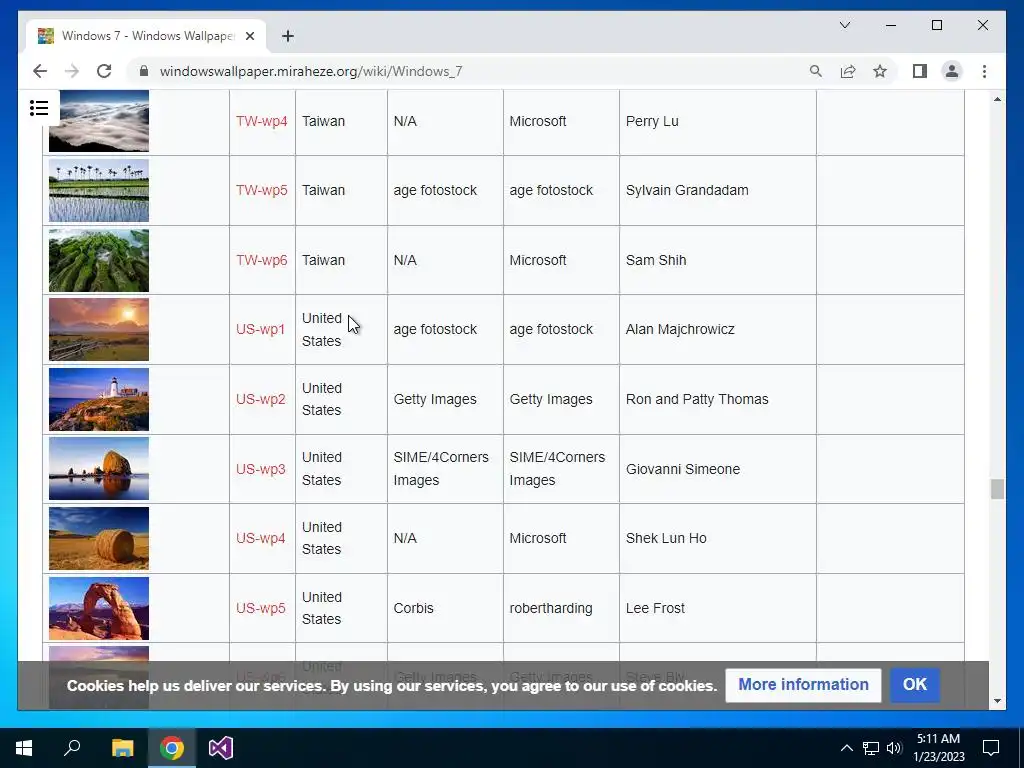Reload the current page
This screenshot has height=768, width=1024.
pos(104,71)
